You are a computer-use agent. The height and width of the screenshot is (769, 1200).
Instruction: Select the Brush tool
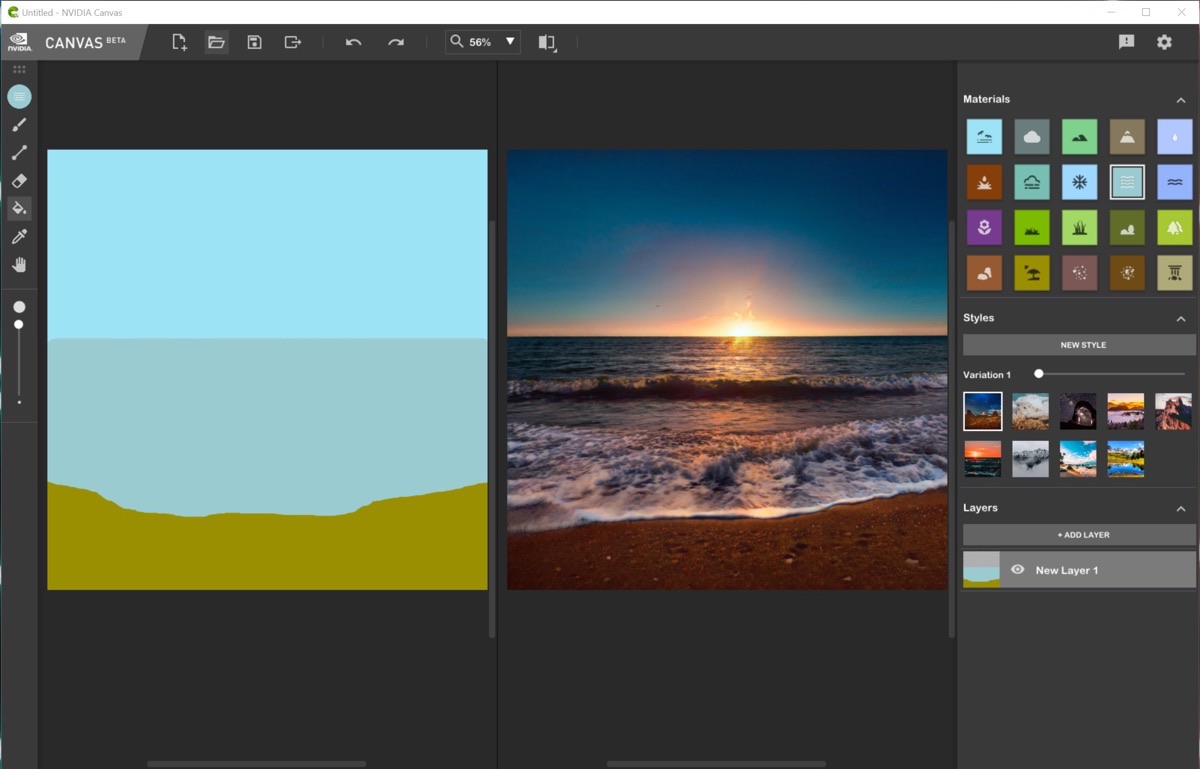19,125
